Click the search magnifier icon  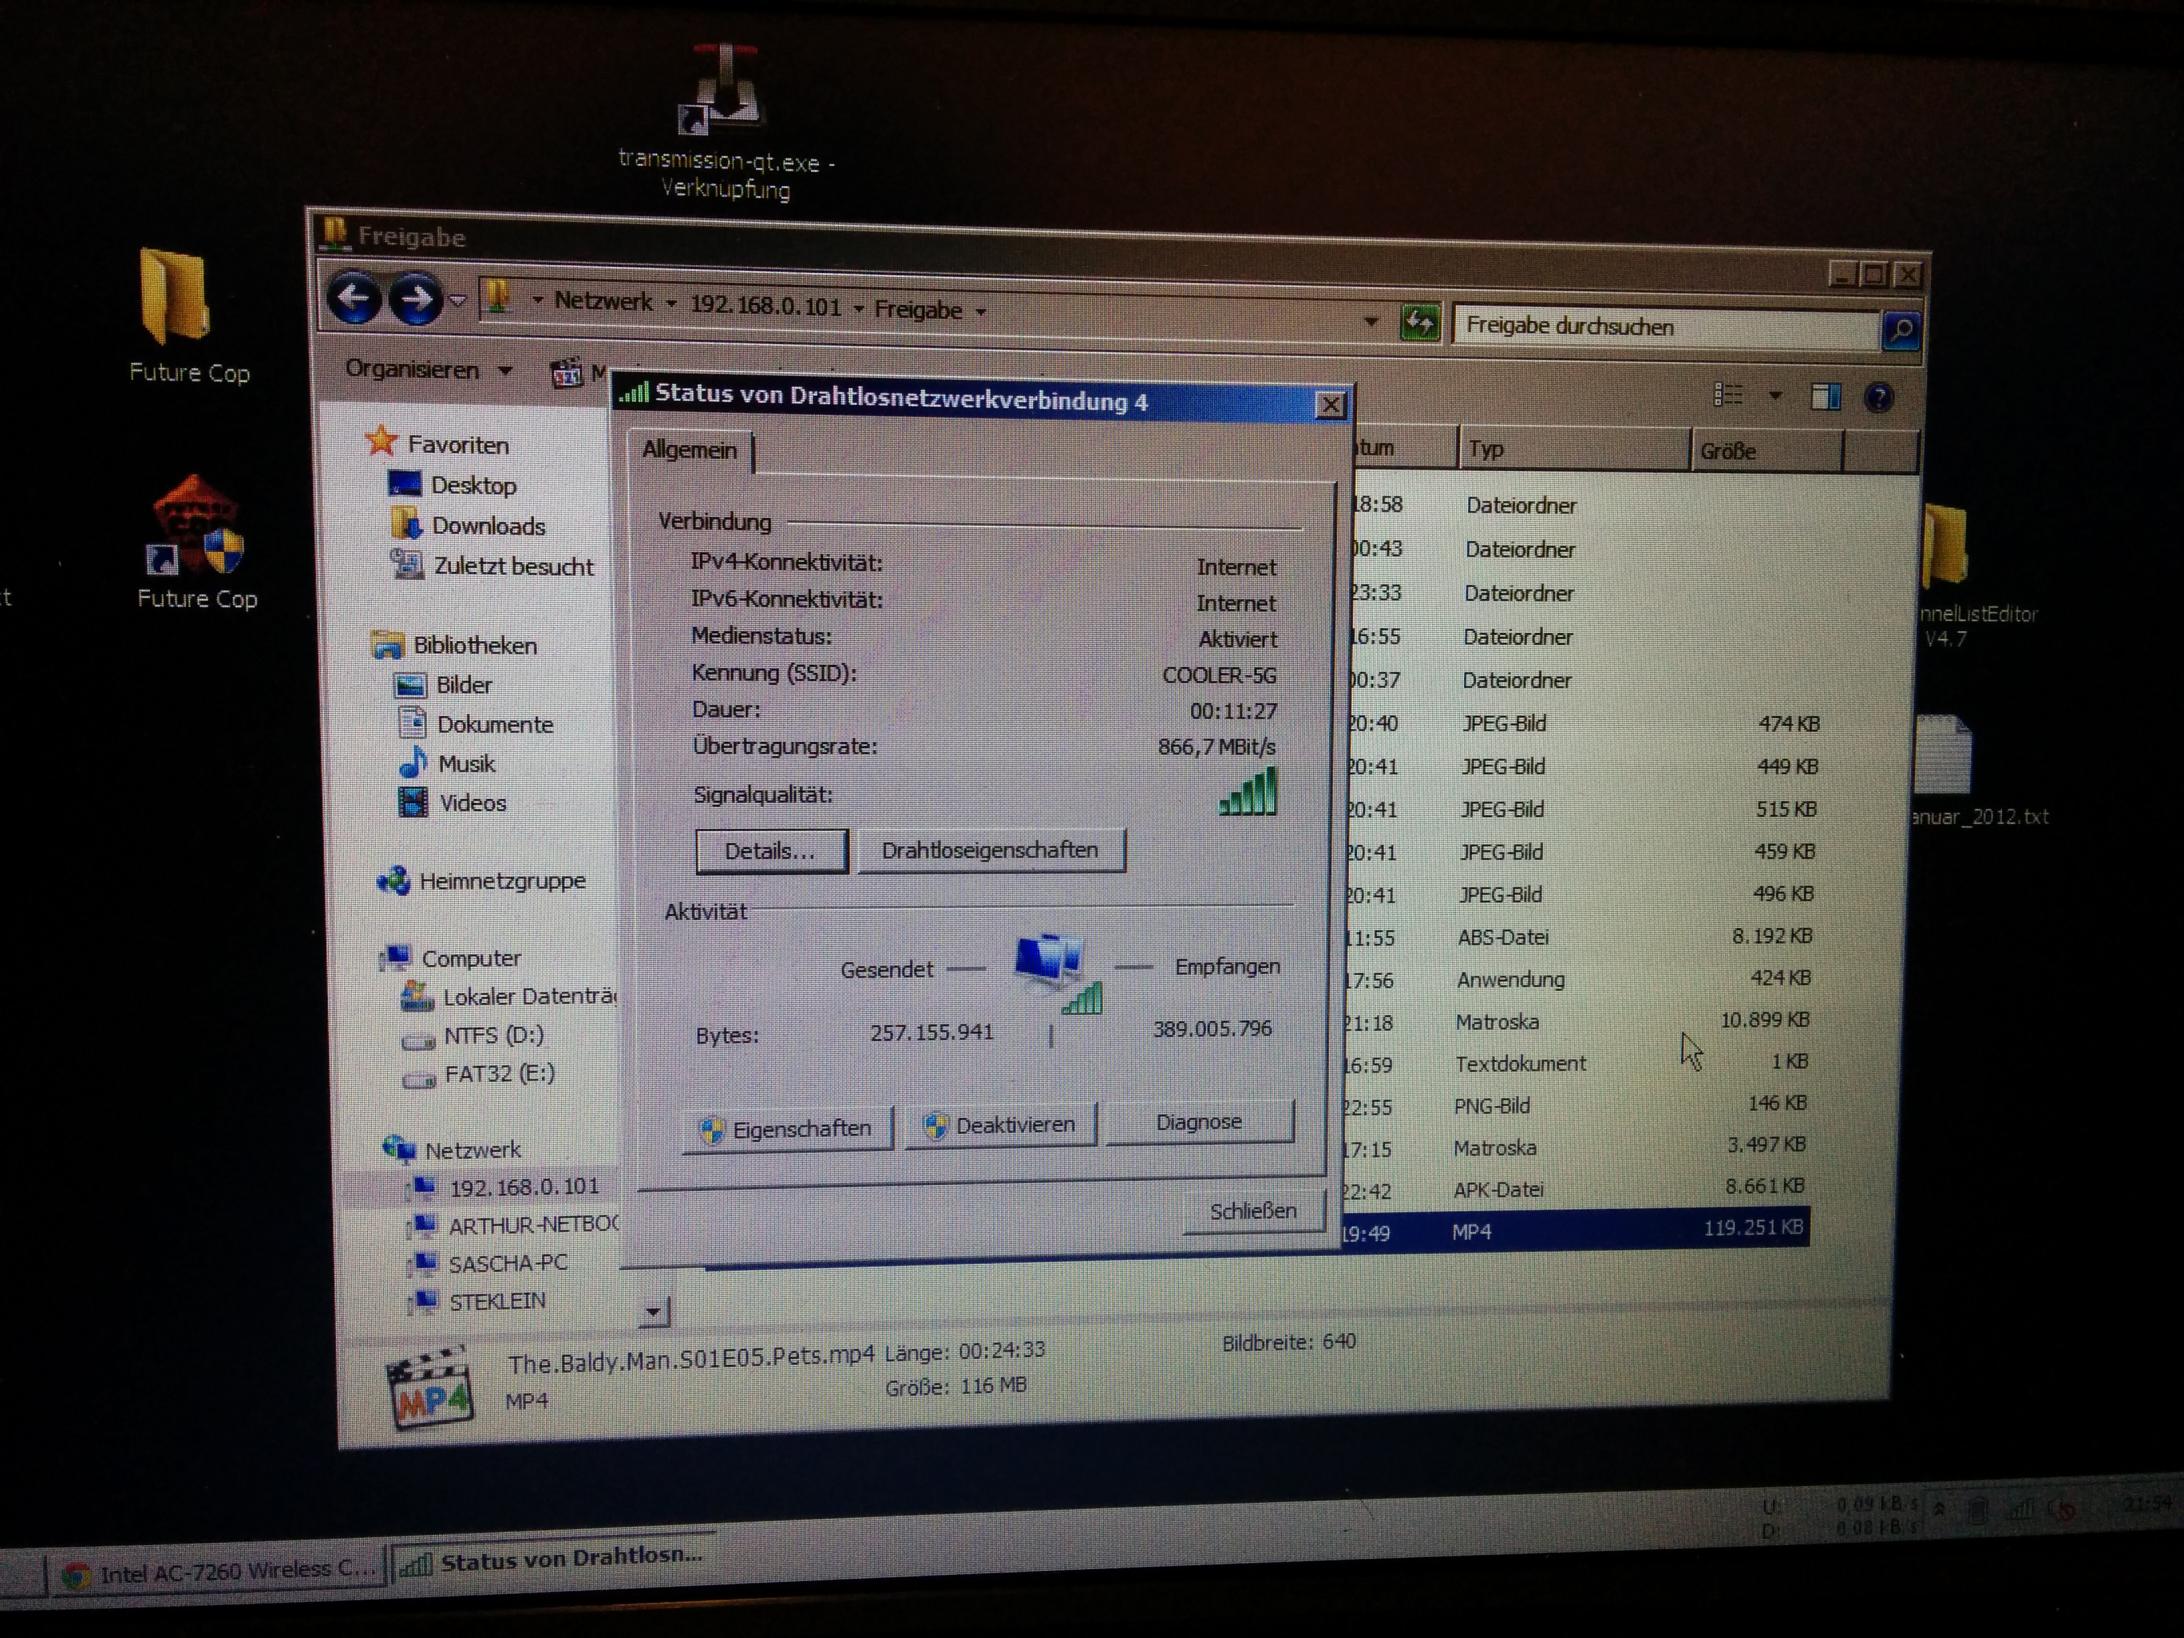tap(1900, 330)
